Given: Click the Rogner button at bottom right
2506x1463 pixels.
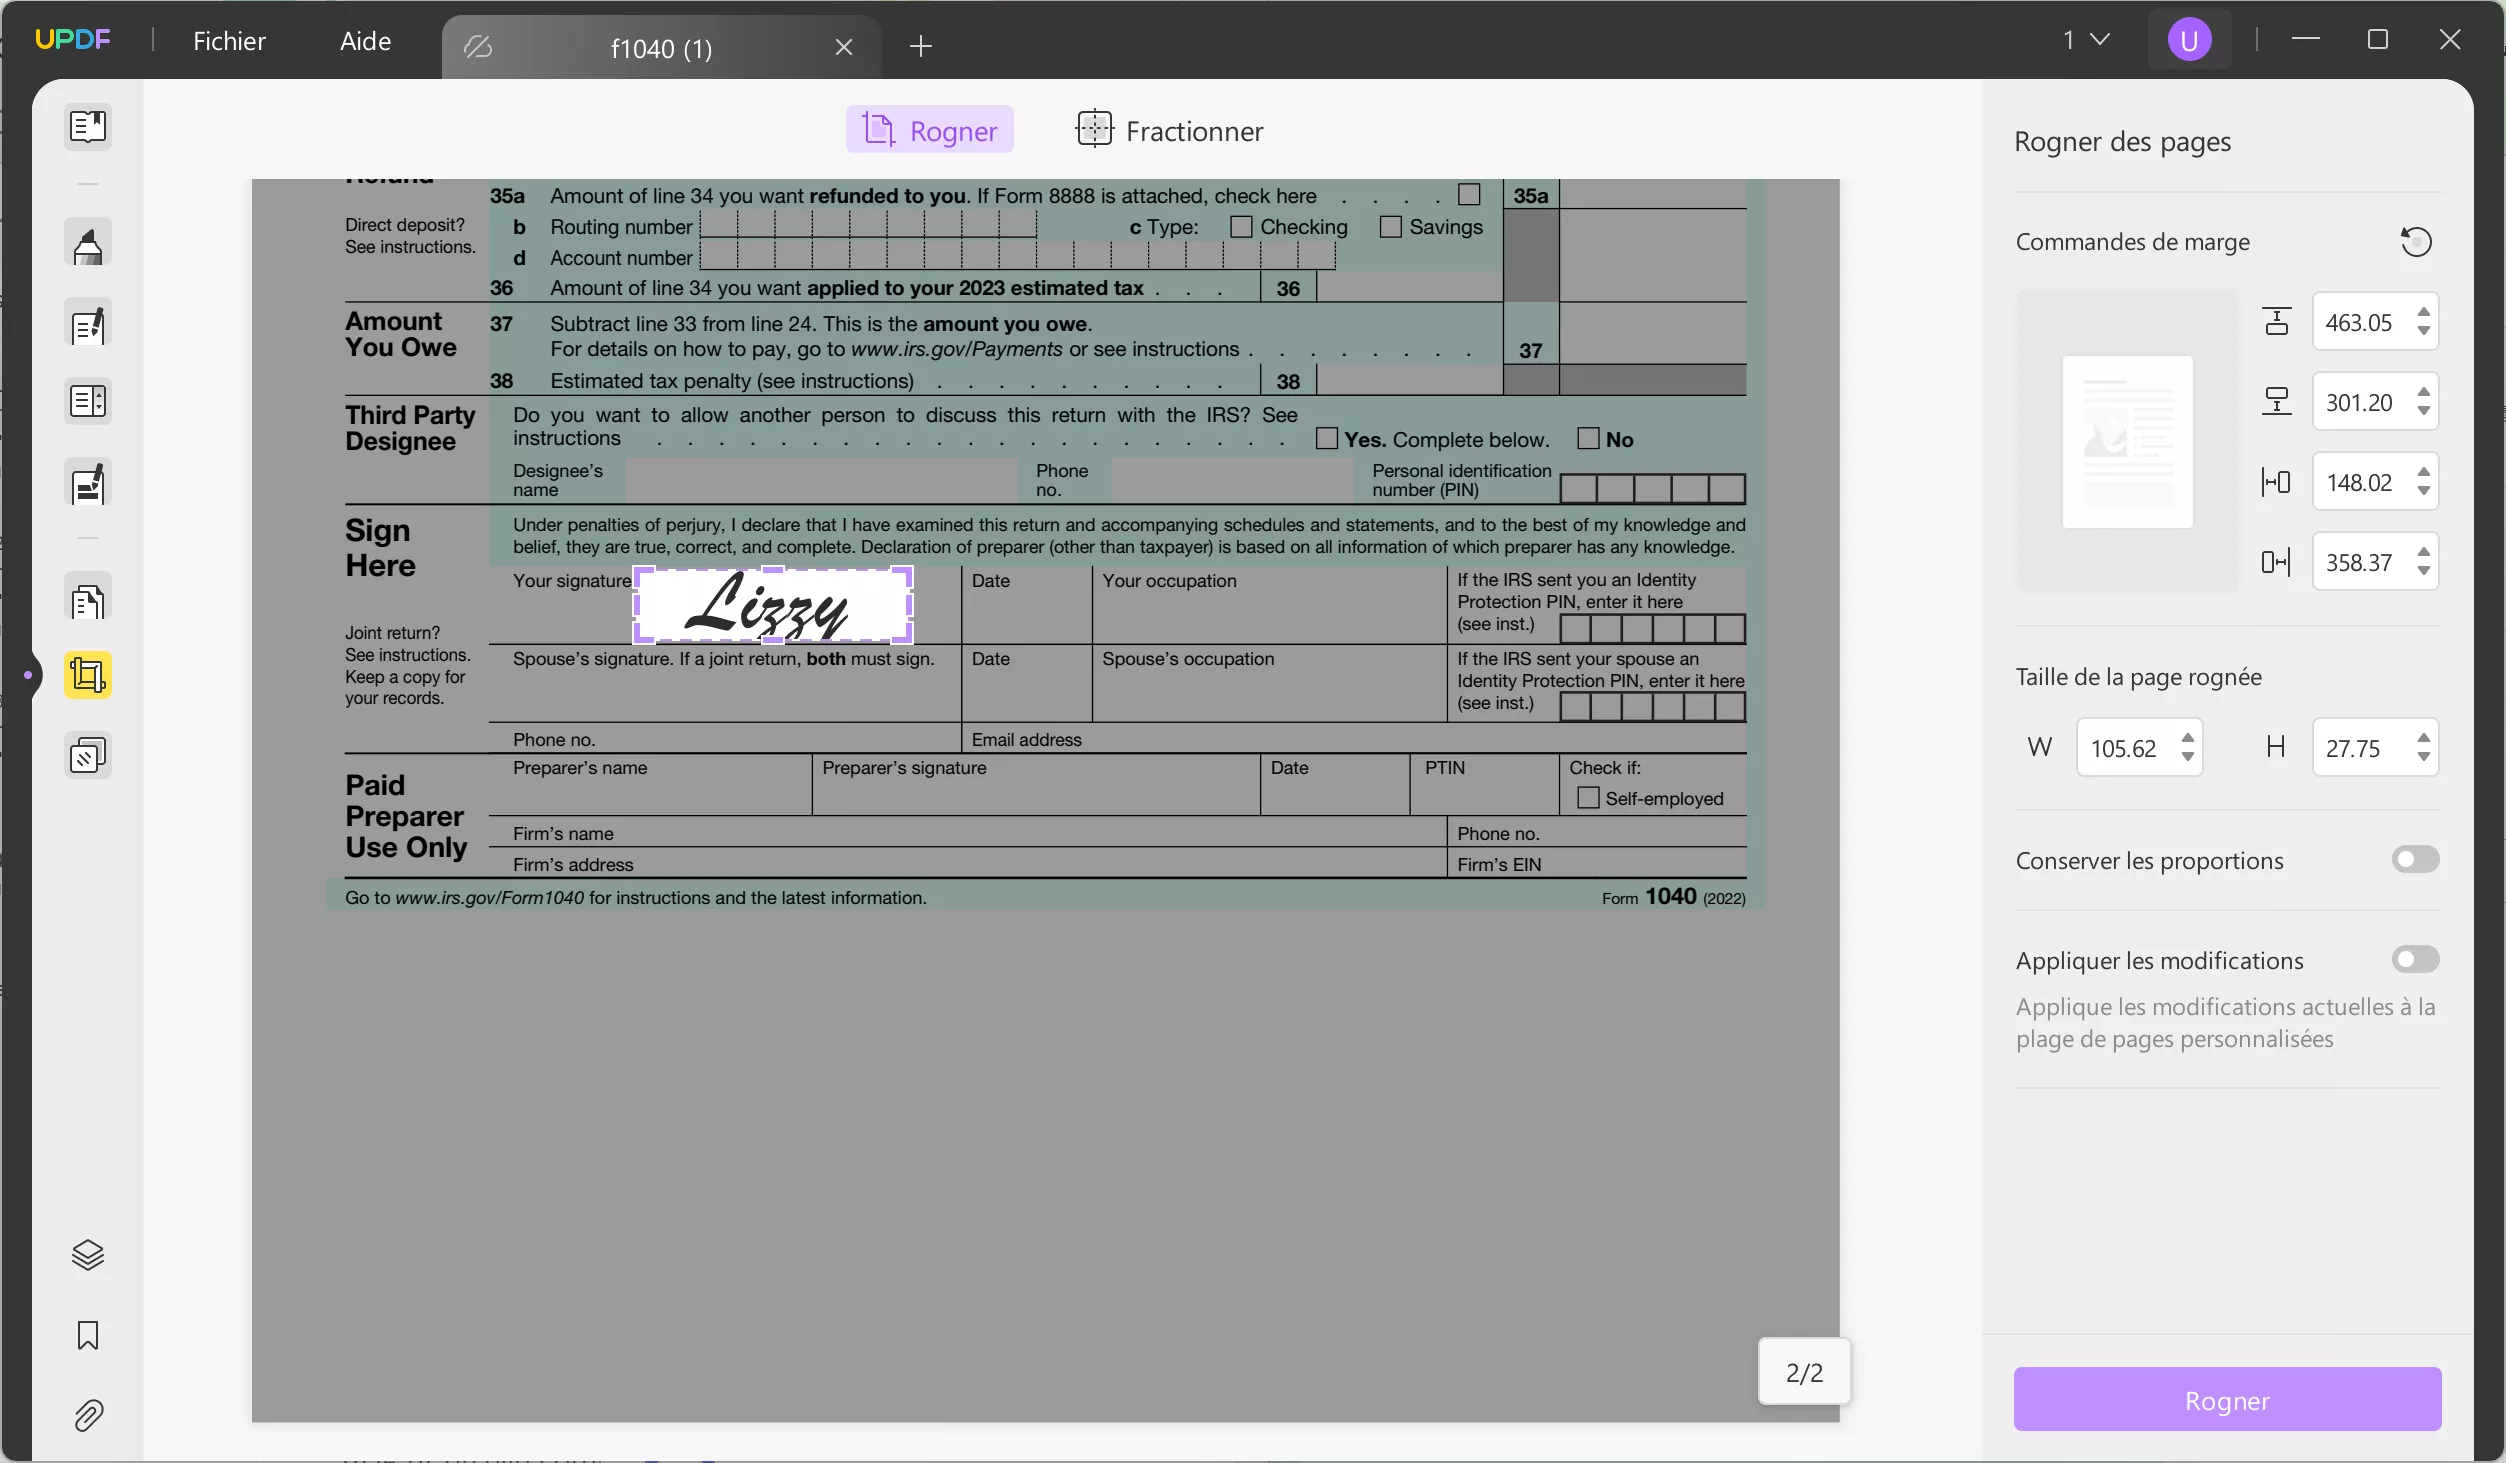Looking at the screenshot, I should 2225,1399.
